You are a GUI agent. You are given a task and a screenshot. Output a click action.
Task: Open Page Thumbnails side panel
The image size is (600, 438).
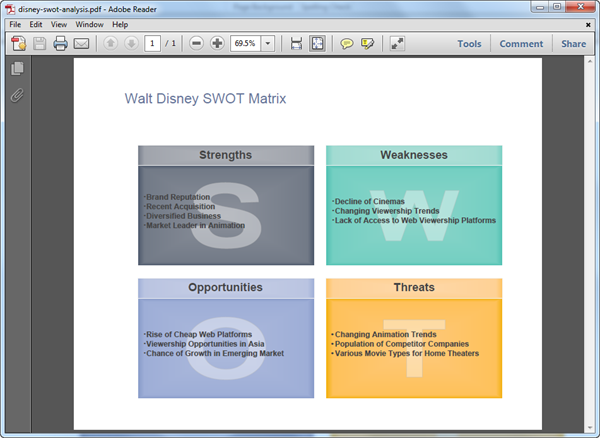pyautogui.click(x=17, y=68)
